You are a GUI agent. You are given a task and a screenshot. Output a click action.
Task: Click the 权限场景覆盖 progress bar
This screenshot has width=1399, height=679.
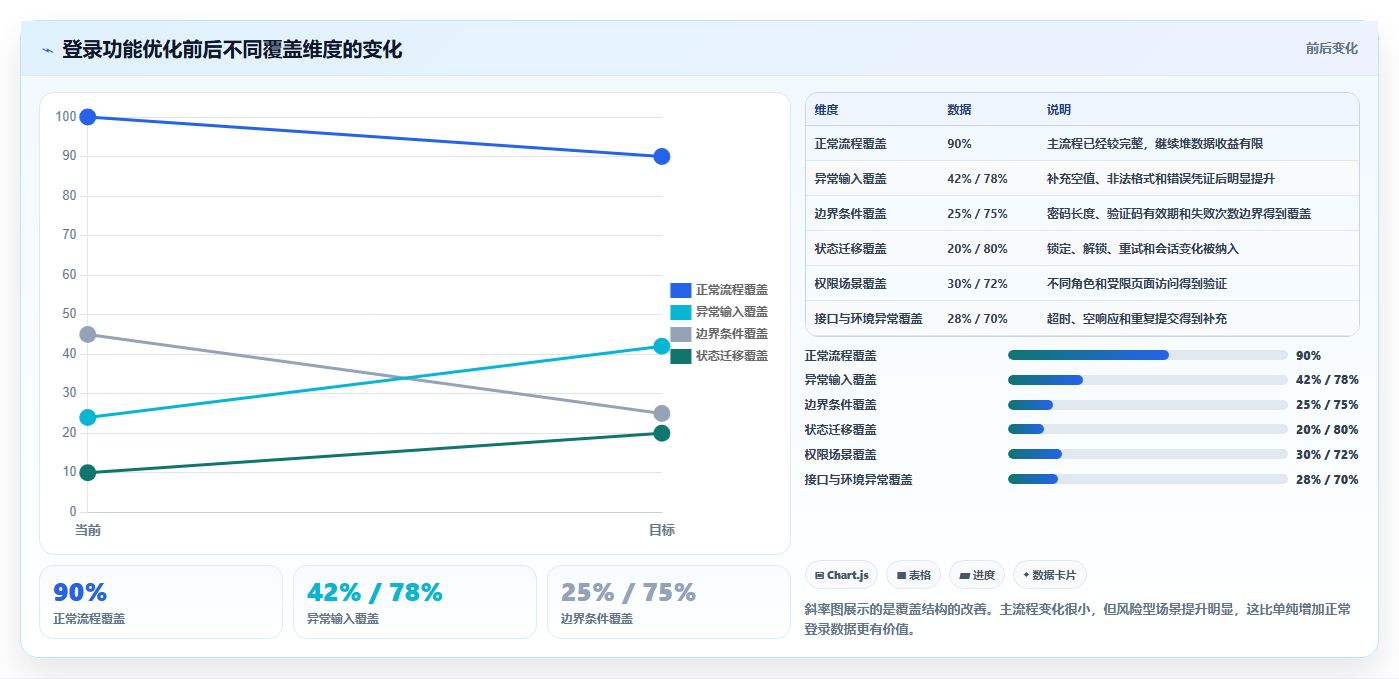pyautogui.click(x=1148, y=454)
